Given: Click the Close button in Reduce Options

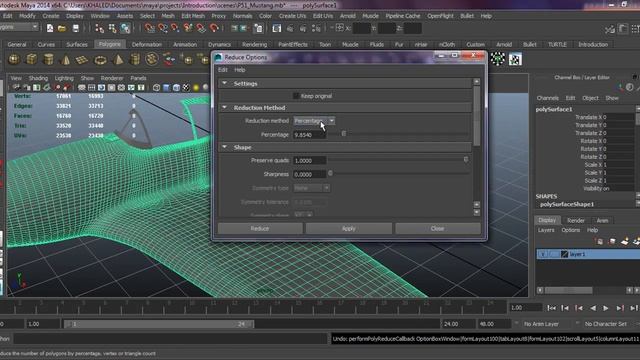Looking at the screenshot, I should 438,229.
